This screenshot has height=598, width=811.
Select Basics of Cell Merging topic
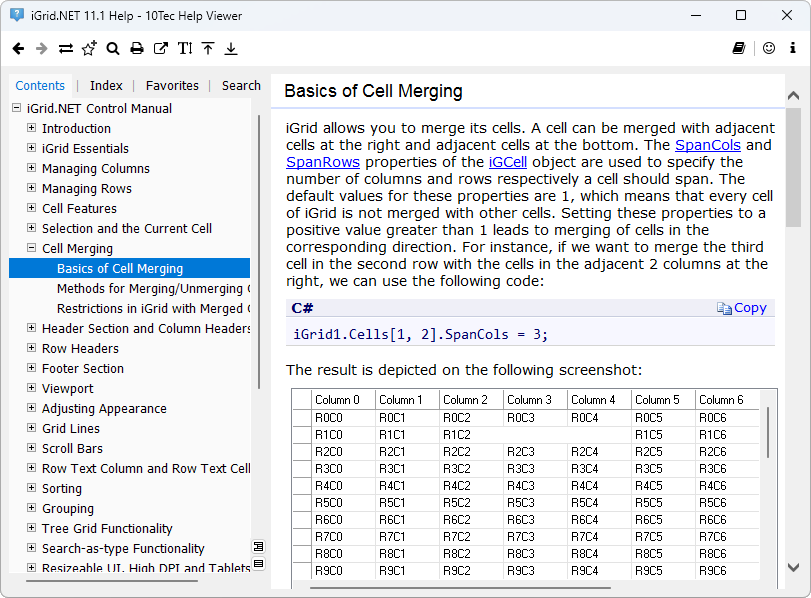[129, 268]
